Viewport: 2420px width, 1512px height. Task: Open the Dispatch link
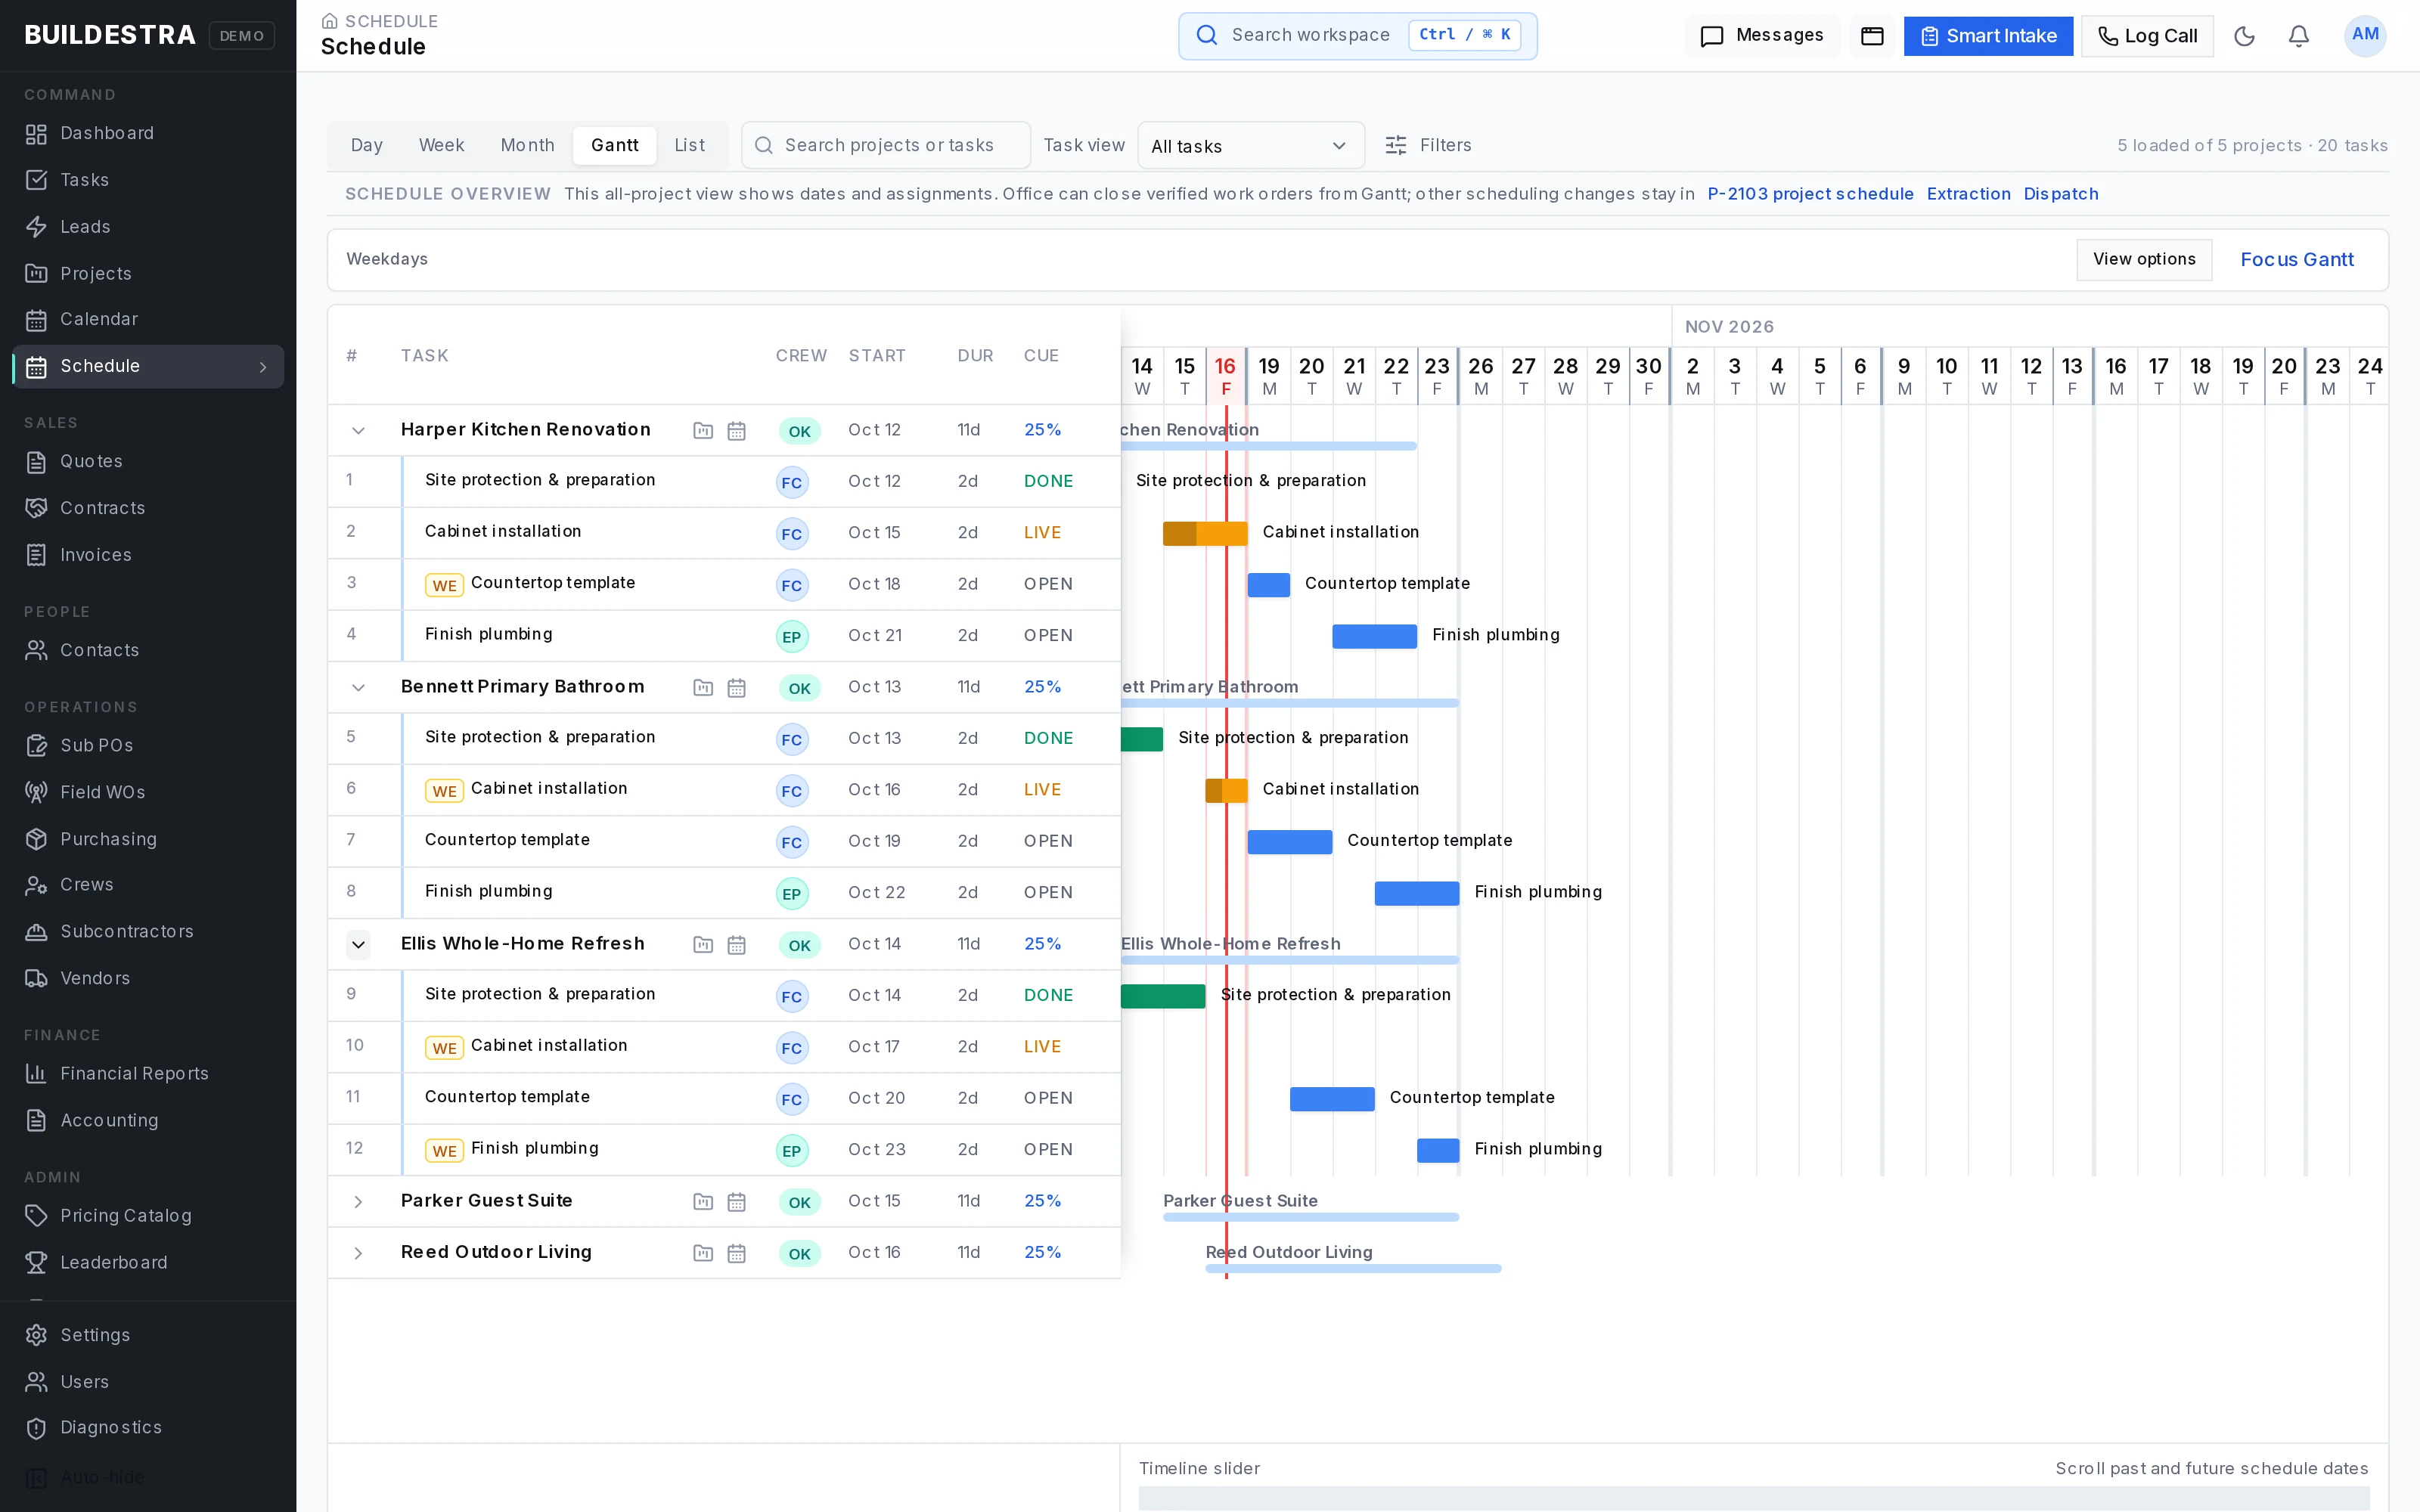coord(2061,194)
